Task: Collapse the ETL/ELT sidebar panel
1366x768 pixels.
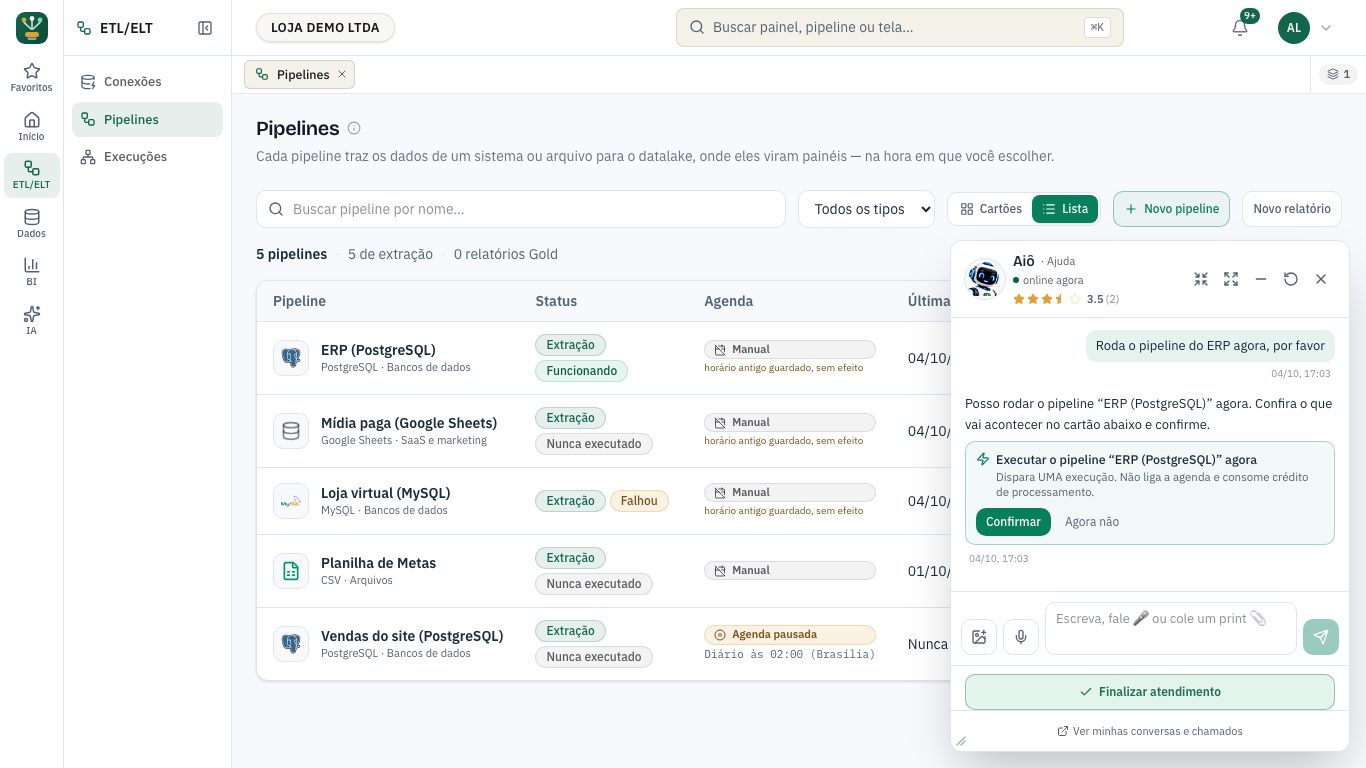Action: coord(205,28)
